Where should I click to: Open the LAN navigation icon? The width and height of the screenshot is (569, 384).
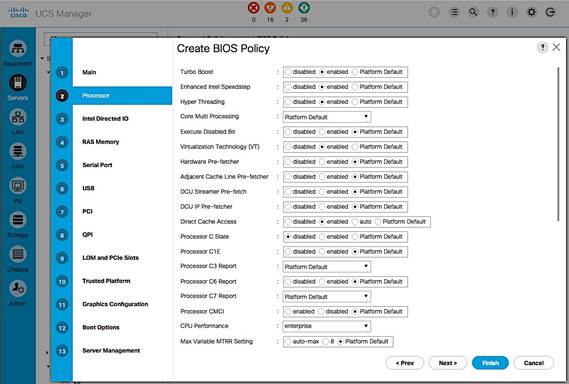click(17, 117)
